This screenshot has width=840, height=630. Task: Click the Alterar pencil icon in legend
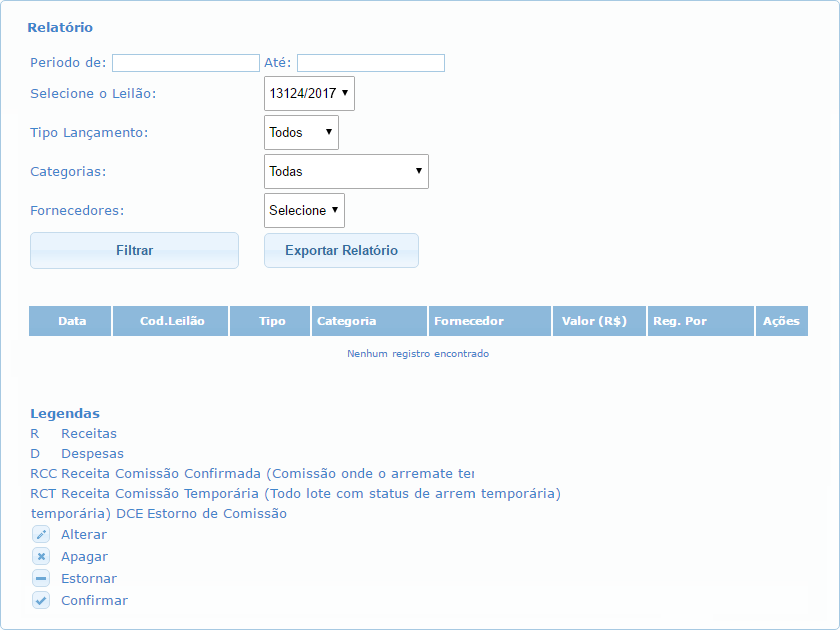tap(41, 535)
